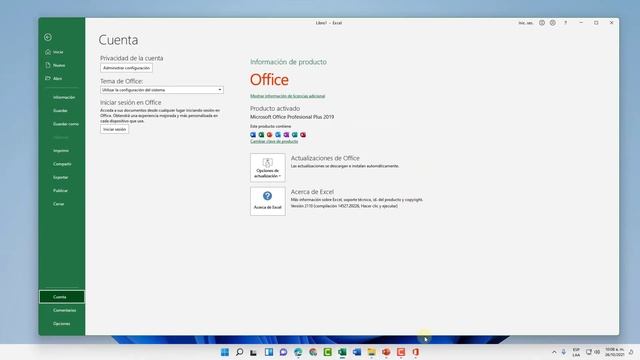Open the Chat app from the taskbar
This screenshot has width=640, height=360.
(x=283, y=352)
